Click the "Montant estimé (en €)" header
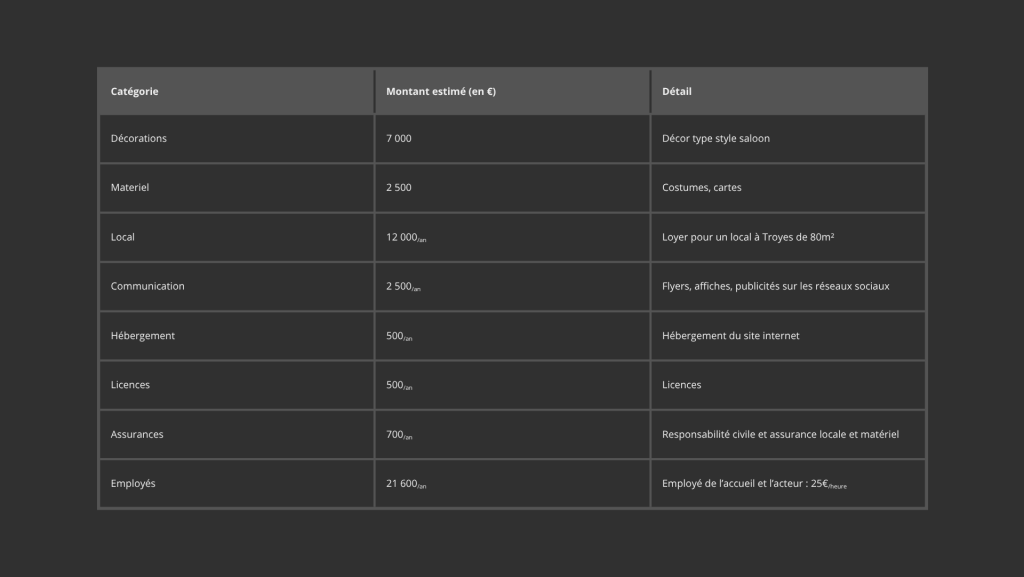 click(441, 91)
